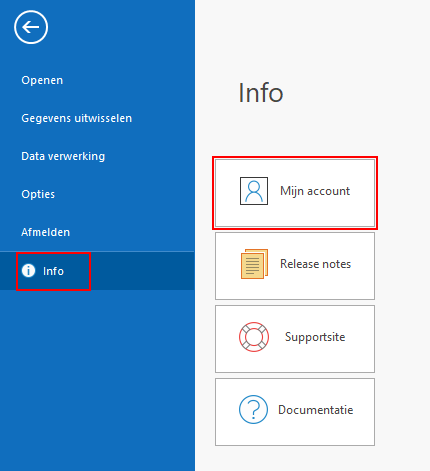Screen dimensions: 430x471
Task: Open the Opties sidebar entry
Action: click(x=38, y=194)
